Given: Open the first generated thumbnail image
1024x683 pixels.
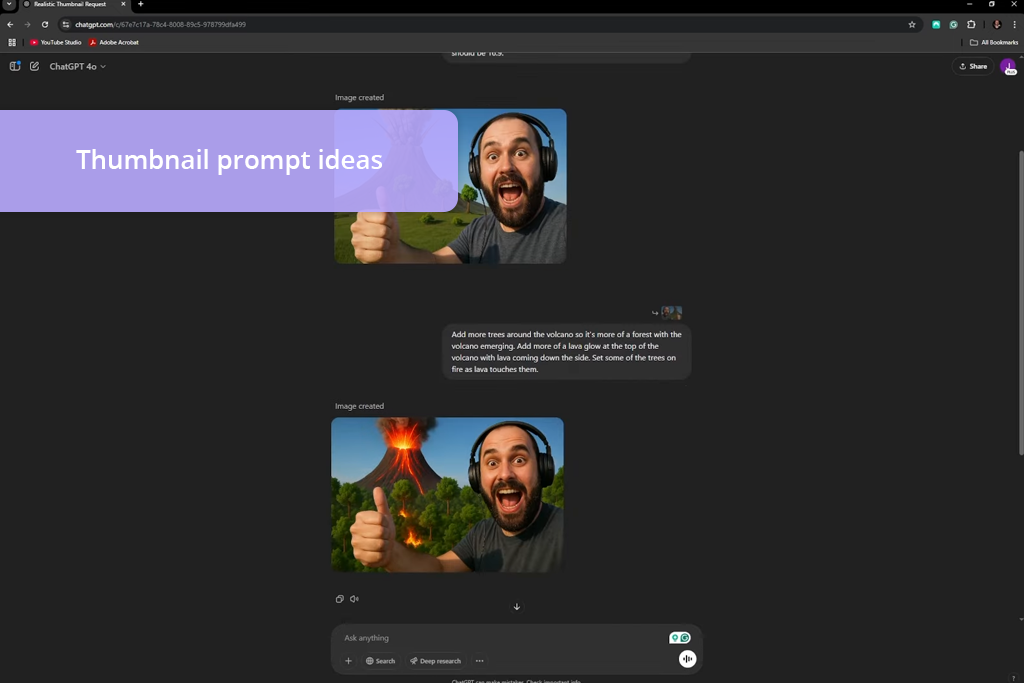Looking at the screenshot, I should [450, 186].
